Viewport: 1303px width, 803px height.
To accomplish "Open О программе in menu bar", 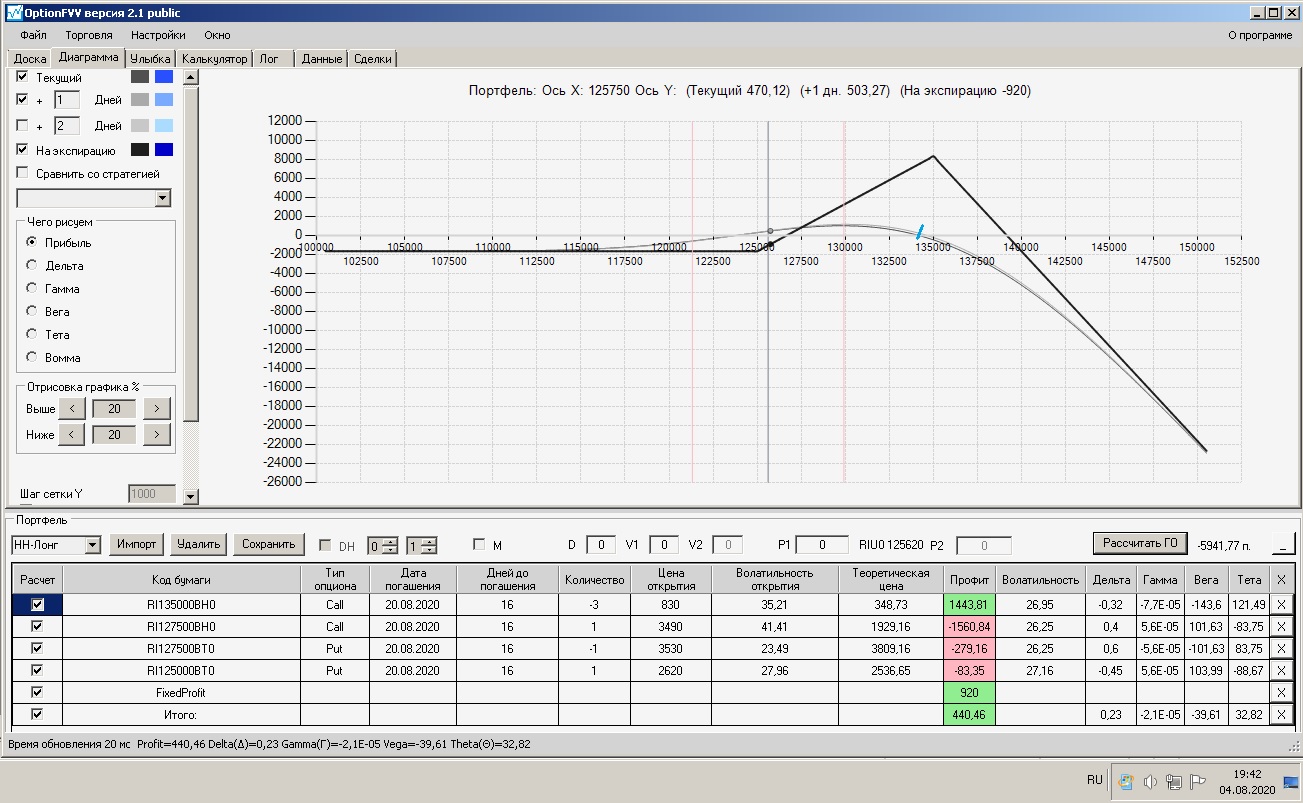I will point(1260,35).
